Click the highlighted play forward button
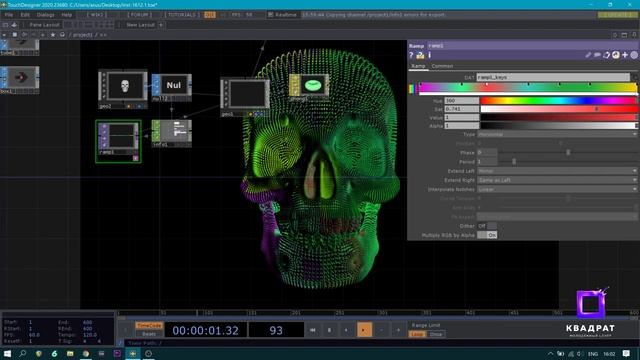This screenshot has width=640, height=360. coord(364,330)
